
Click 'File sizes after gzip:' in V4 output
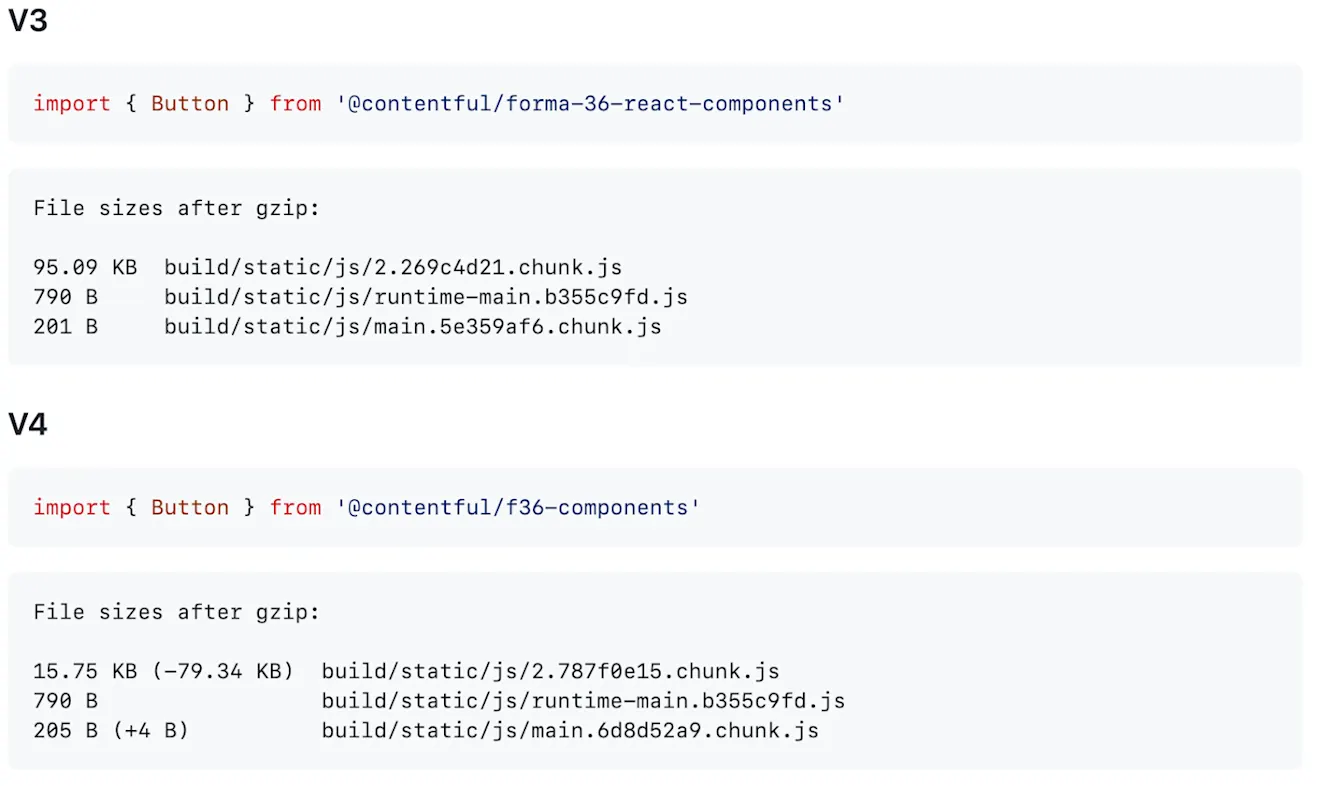pos(177,612)
